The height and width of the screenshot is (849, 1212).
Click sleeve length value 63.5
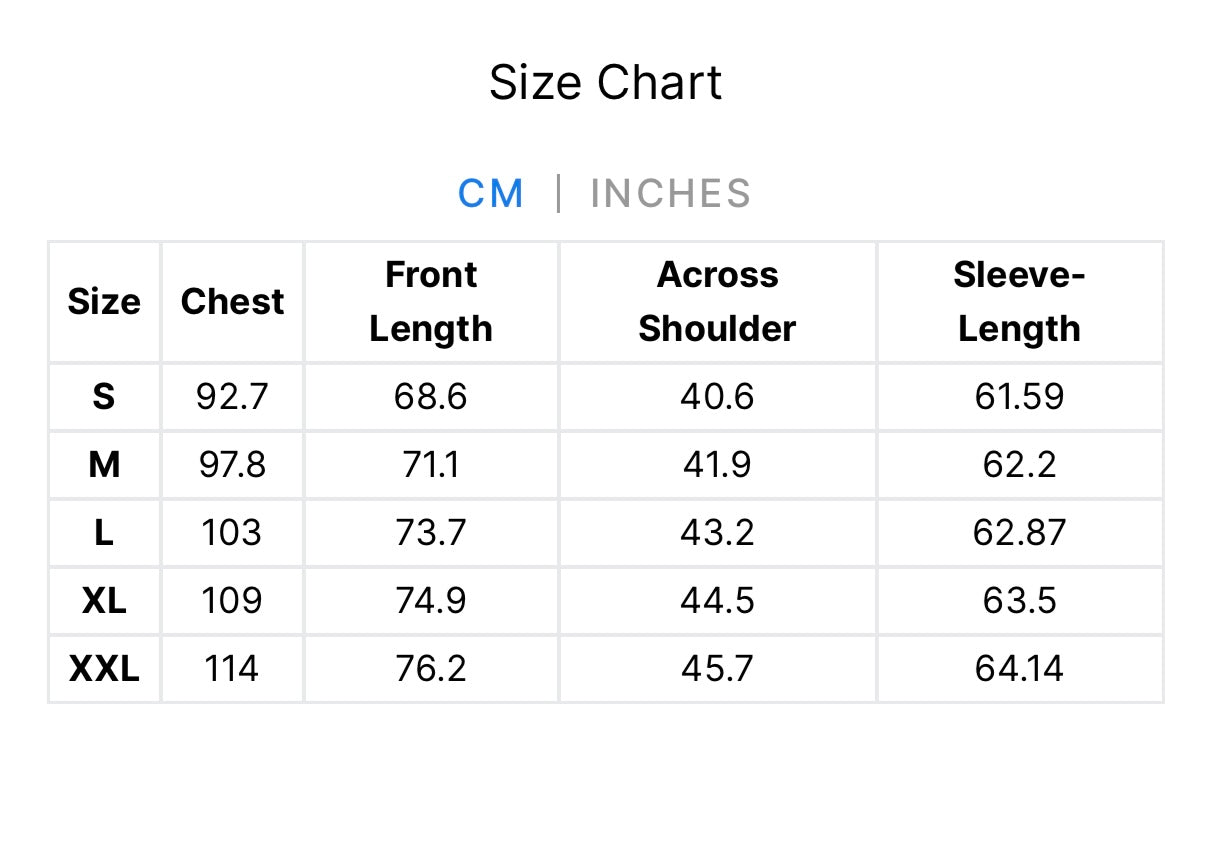click(x=1019, y=601)
